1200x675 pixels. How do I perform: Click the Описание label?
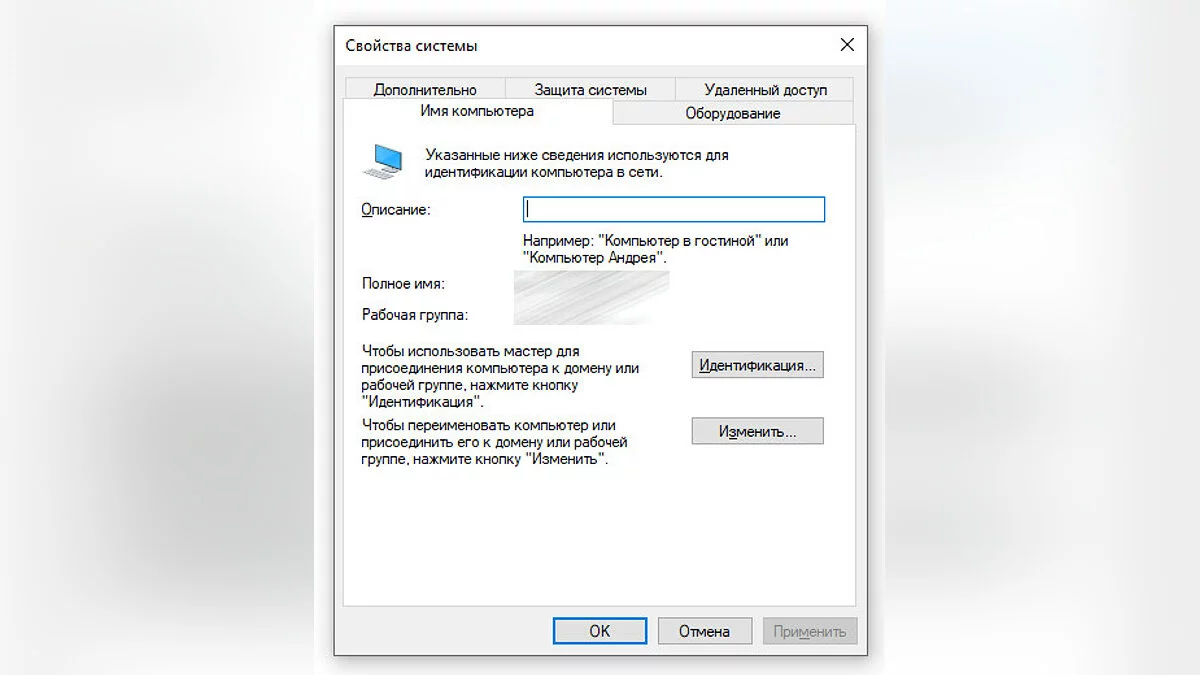(395, 209)
